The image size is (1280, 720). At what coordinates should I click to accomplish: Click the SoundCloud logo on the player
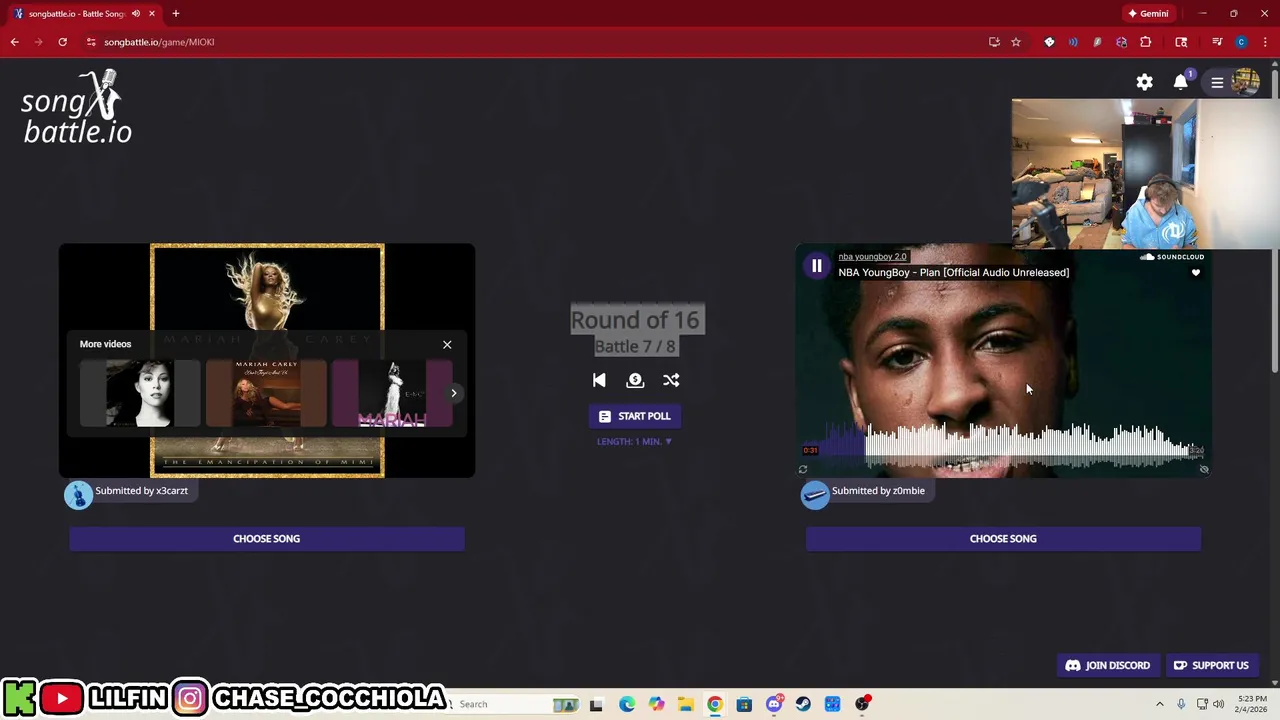tap(1172, 257)
